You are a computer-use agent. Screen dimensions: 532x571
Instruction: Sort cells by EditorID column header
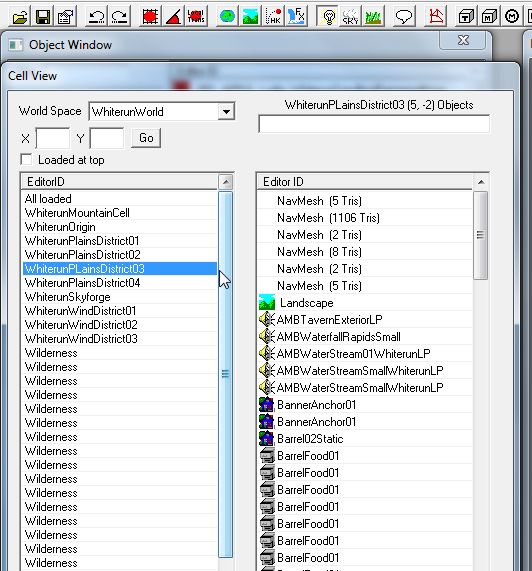click(x=119, y=182)
